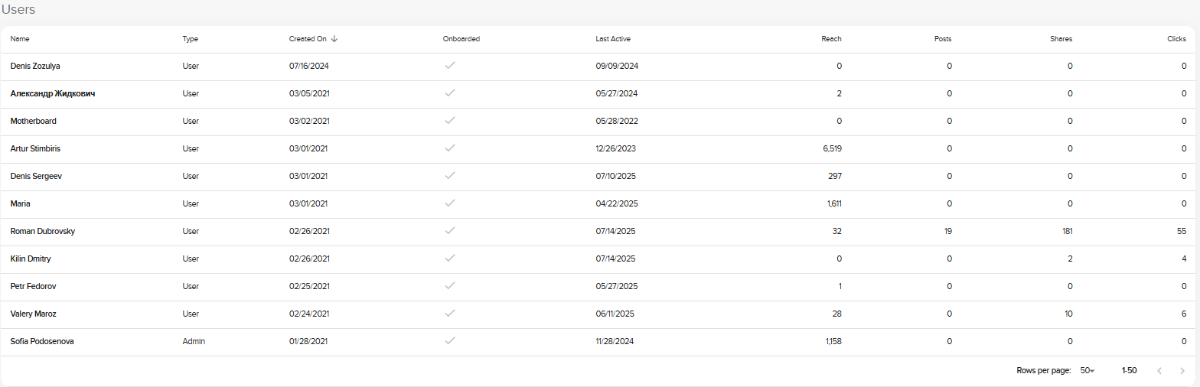Open user Roman Dubrovsky
This screenshot has height=387, width=1200.
(x=42, y=231)
